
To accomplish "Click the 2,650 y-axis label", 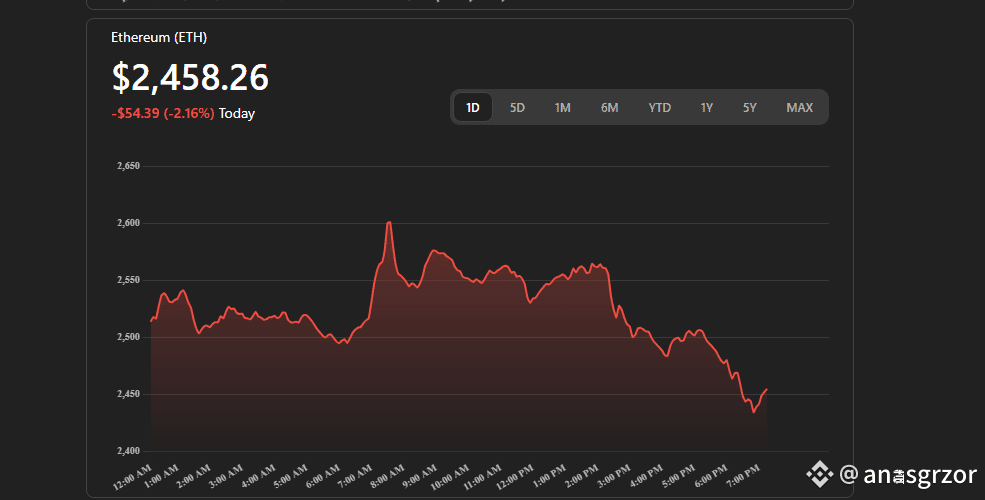I will pos(128,166).
